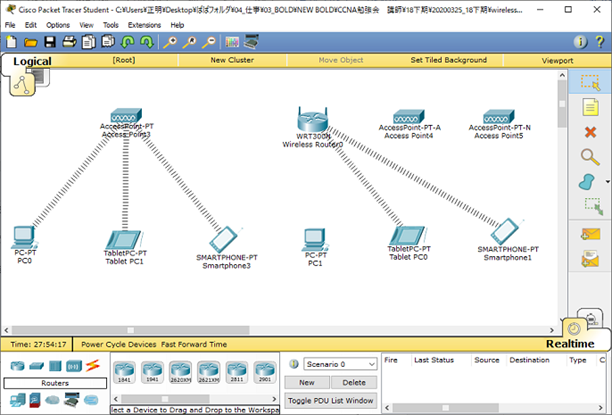Select the Access Point3 device
Viewport: 612px width, 415px height.
(x=126, y=116)
